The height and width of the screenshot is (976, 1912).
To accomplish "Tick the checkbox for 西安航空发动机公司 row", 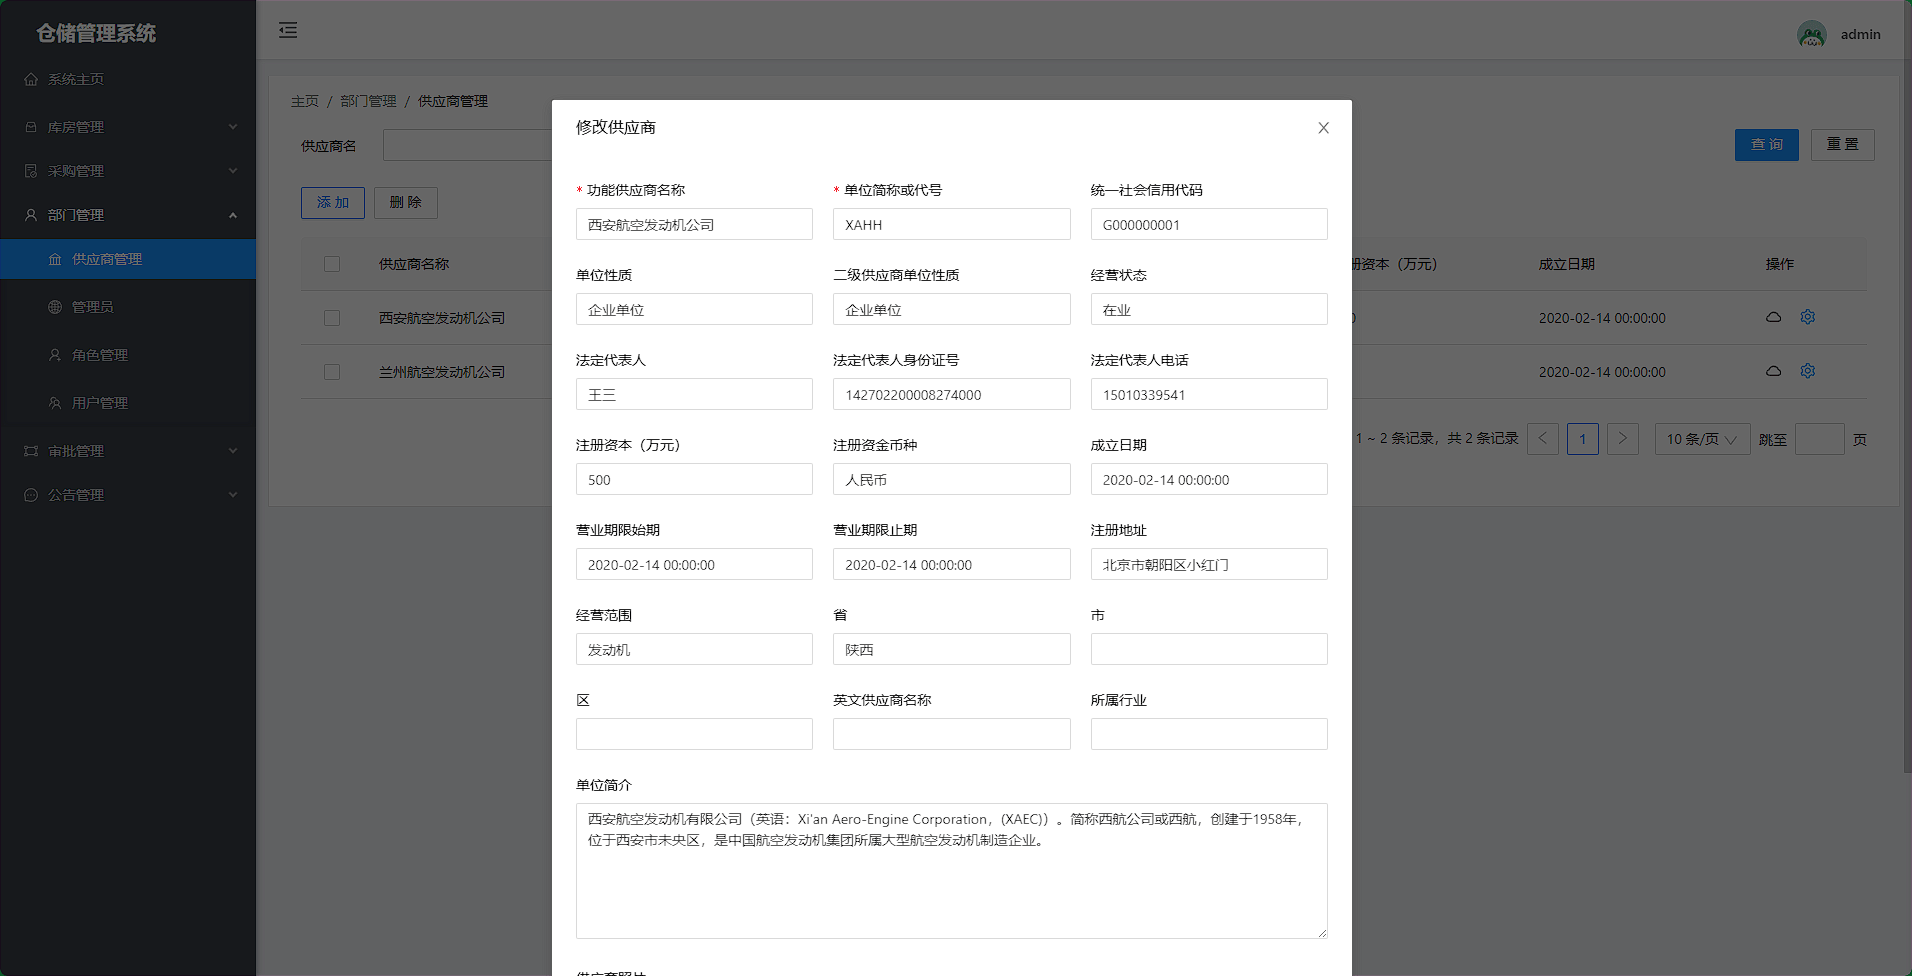I will (x=332, y=318).
